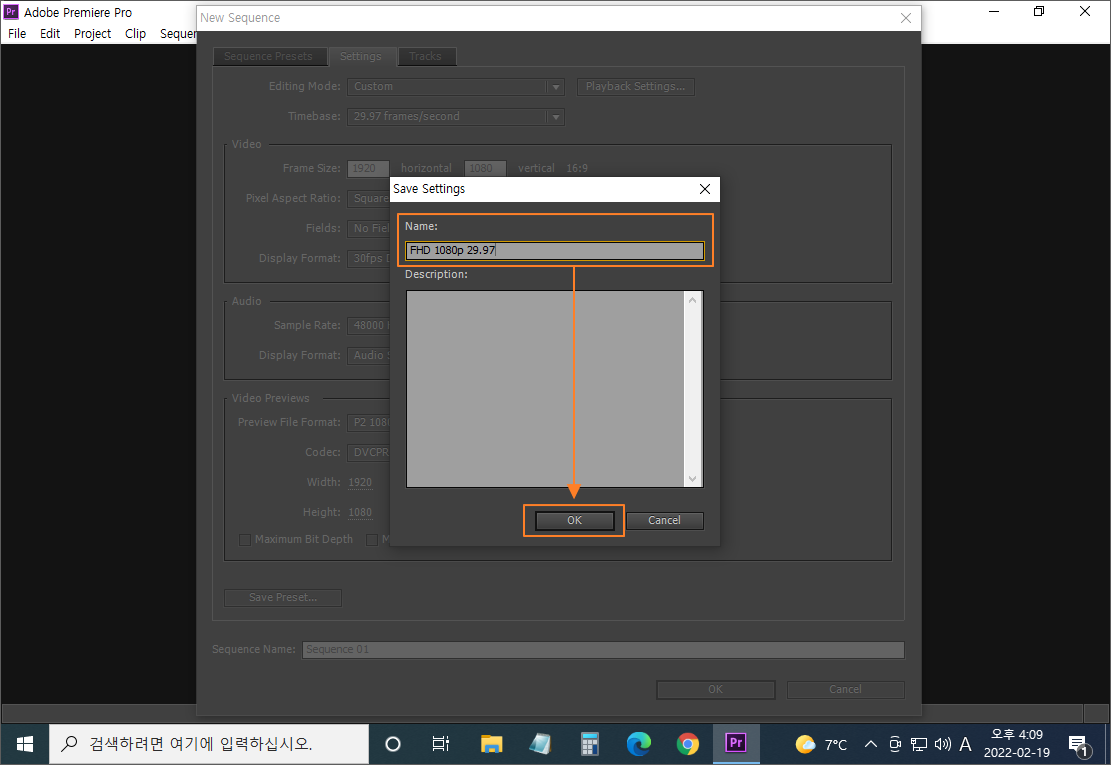The height and width of the screenshot is (765, 1111).
Task: Click the Save Preset button
Action: coord(283,598)
